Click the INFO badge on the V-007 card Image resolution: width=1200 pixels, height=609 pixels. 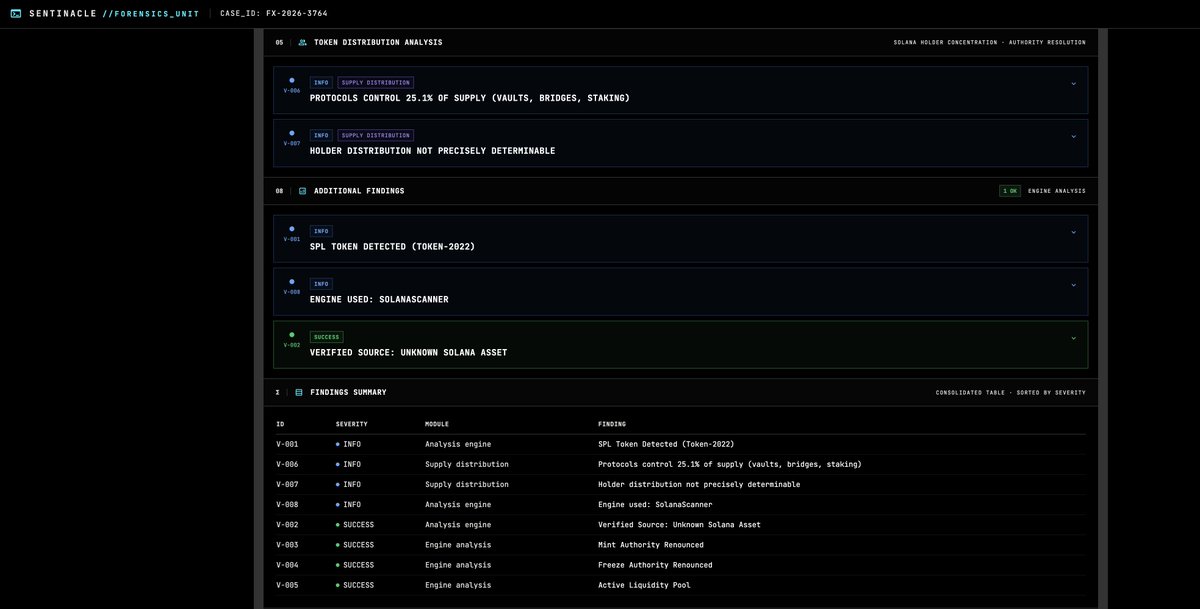tap(321, 135)
